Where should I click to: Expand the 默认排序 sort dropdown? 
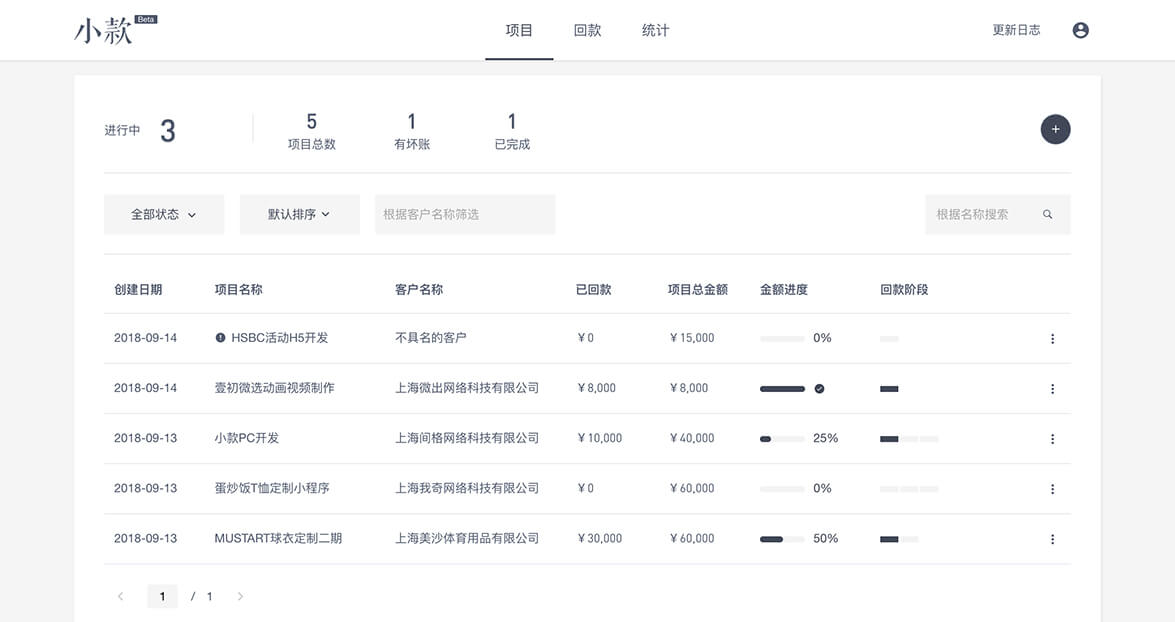coord(300,214)
